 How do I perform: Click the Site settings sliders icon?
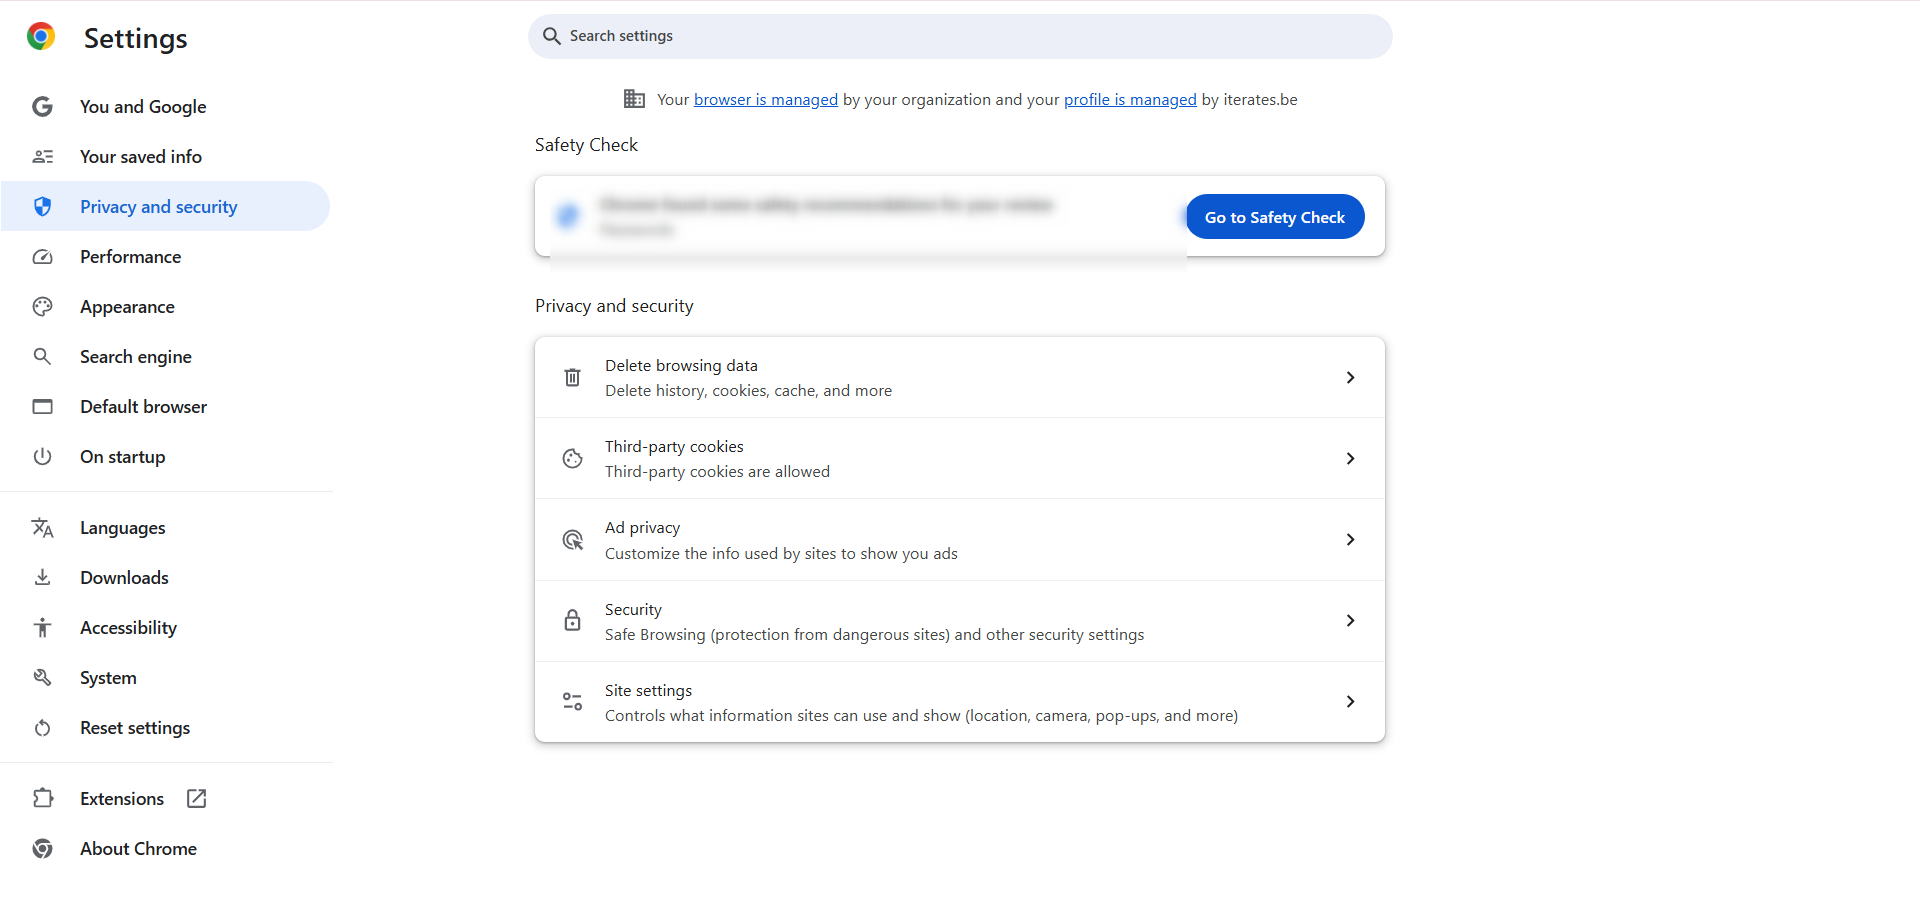pos(572,702)
